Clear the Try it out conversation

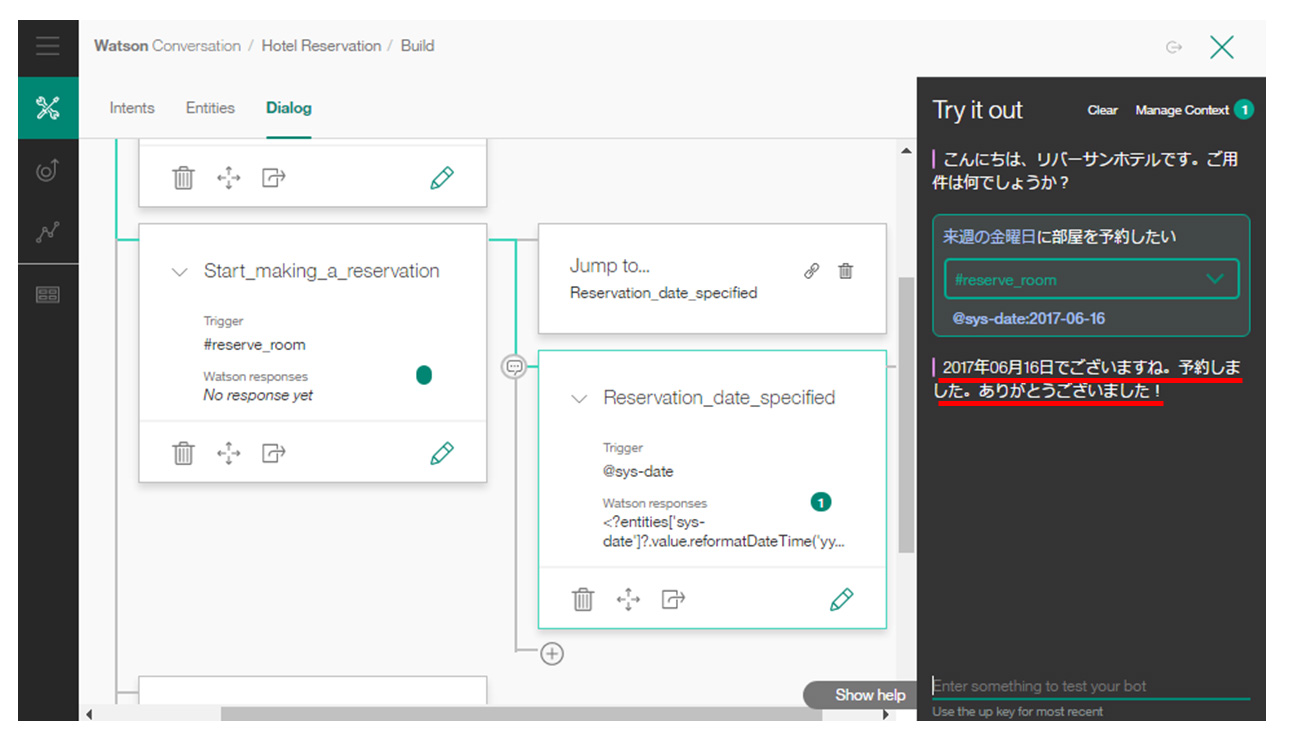(1102, 110)
